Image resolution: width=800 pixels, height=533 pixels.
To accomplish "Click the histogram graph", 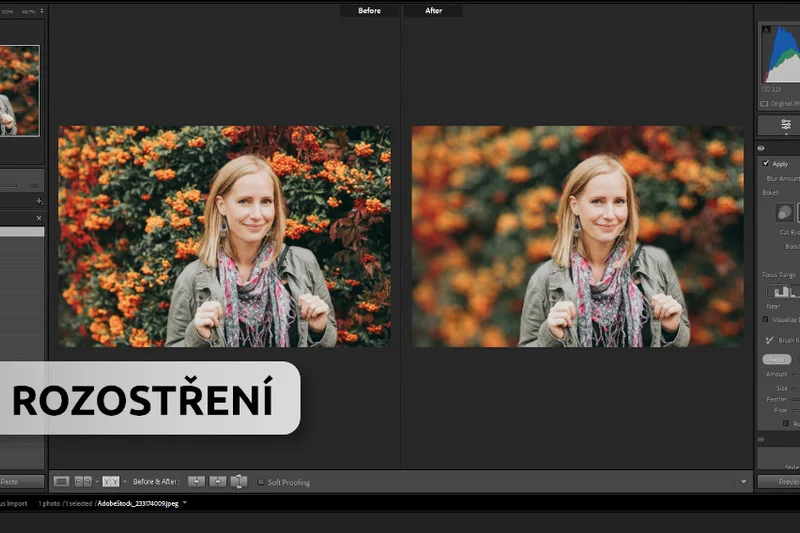I will [781, 55].
